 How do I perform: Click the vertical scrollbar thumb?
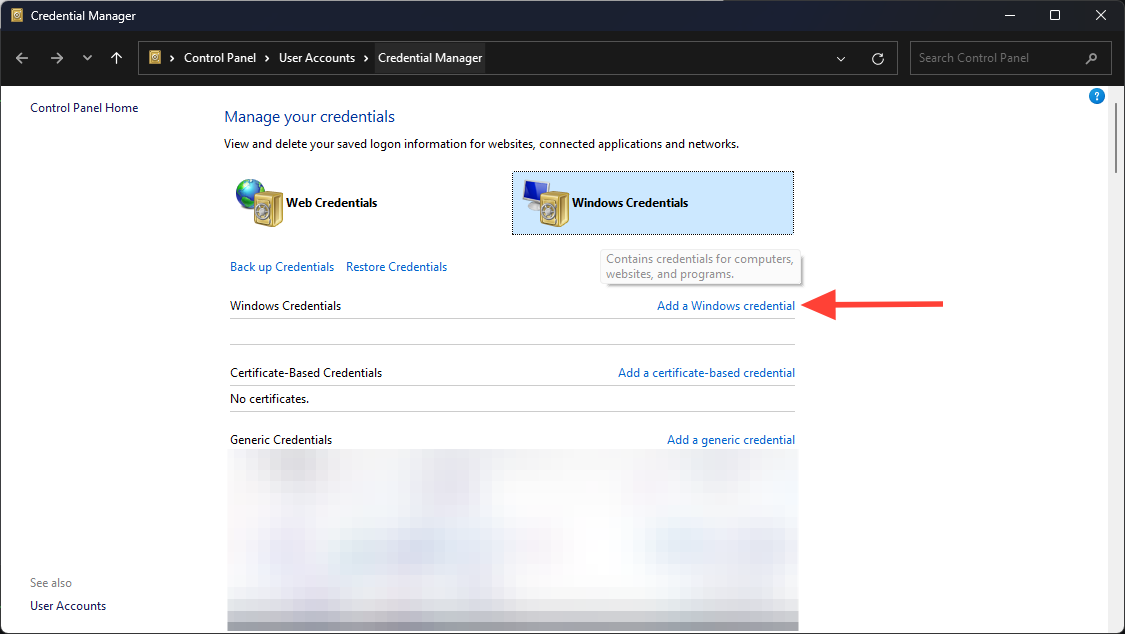[x=1116, y=138]
